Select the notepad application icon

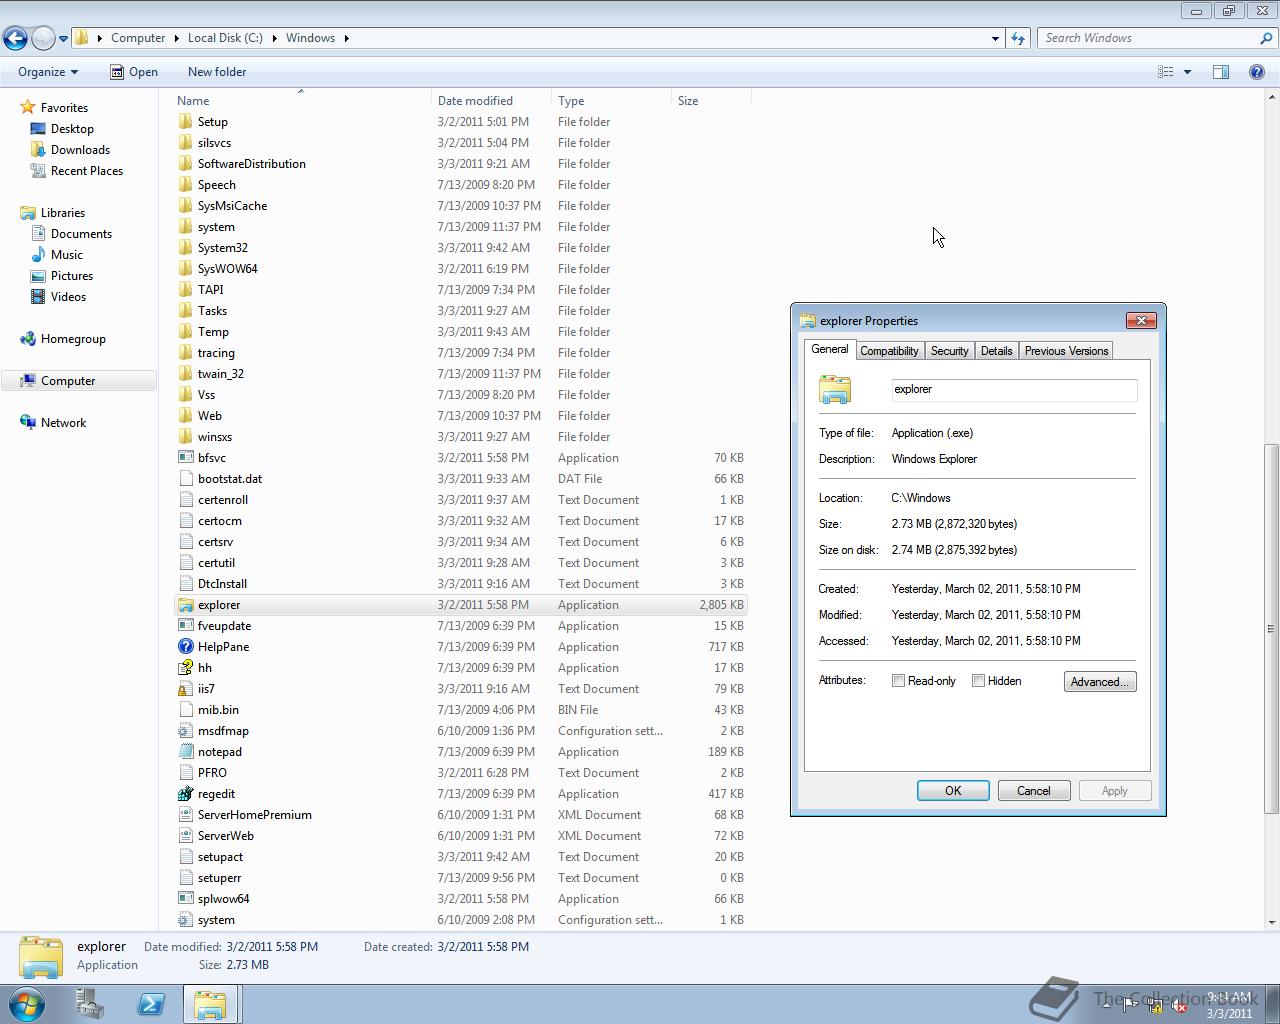click(x=185, y=752)
